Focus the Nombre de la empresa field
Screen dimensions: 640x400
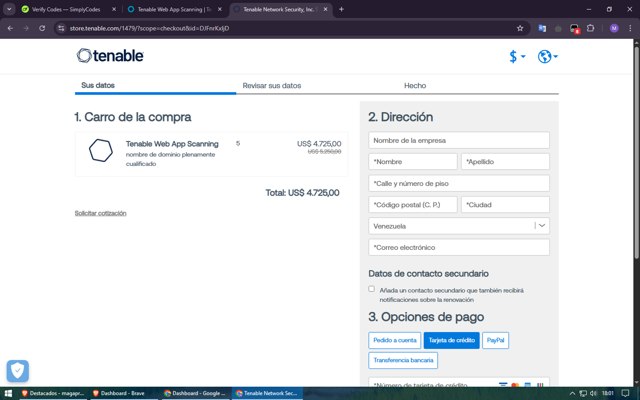click(459, 140)
